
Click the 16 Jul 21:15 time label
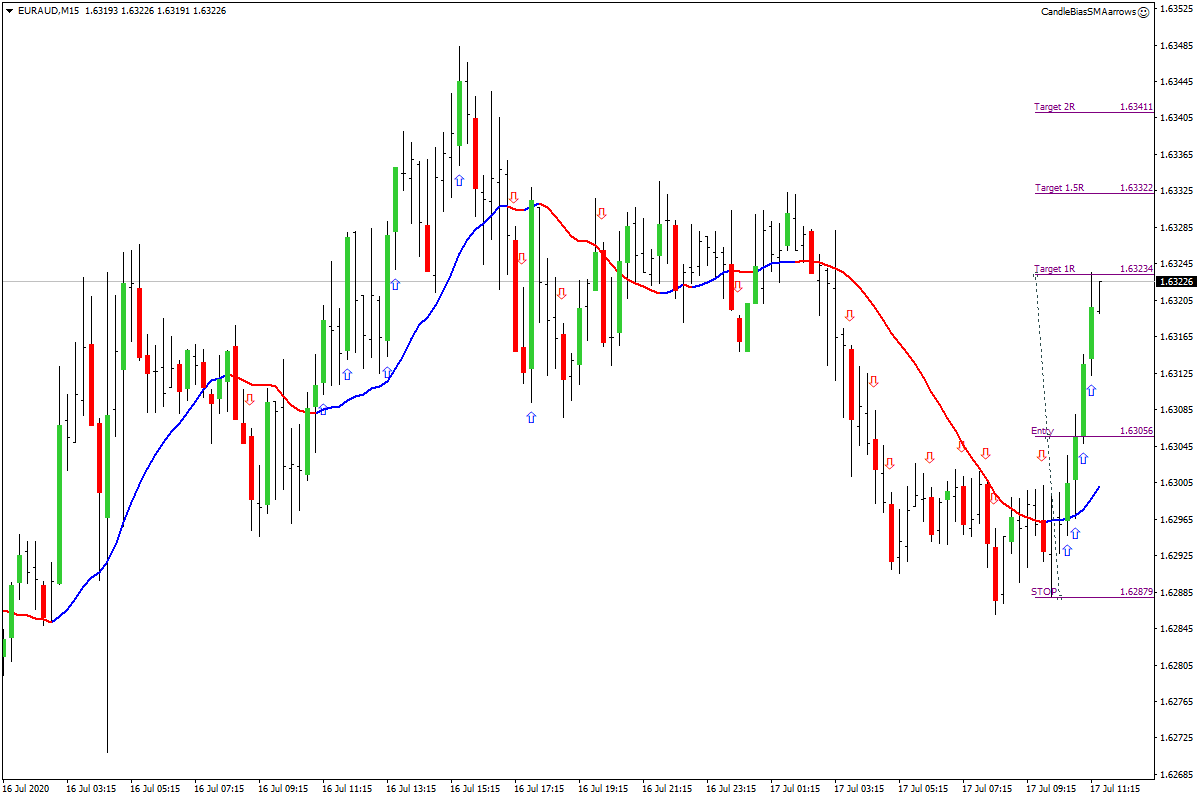[667, 789]
